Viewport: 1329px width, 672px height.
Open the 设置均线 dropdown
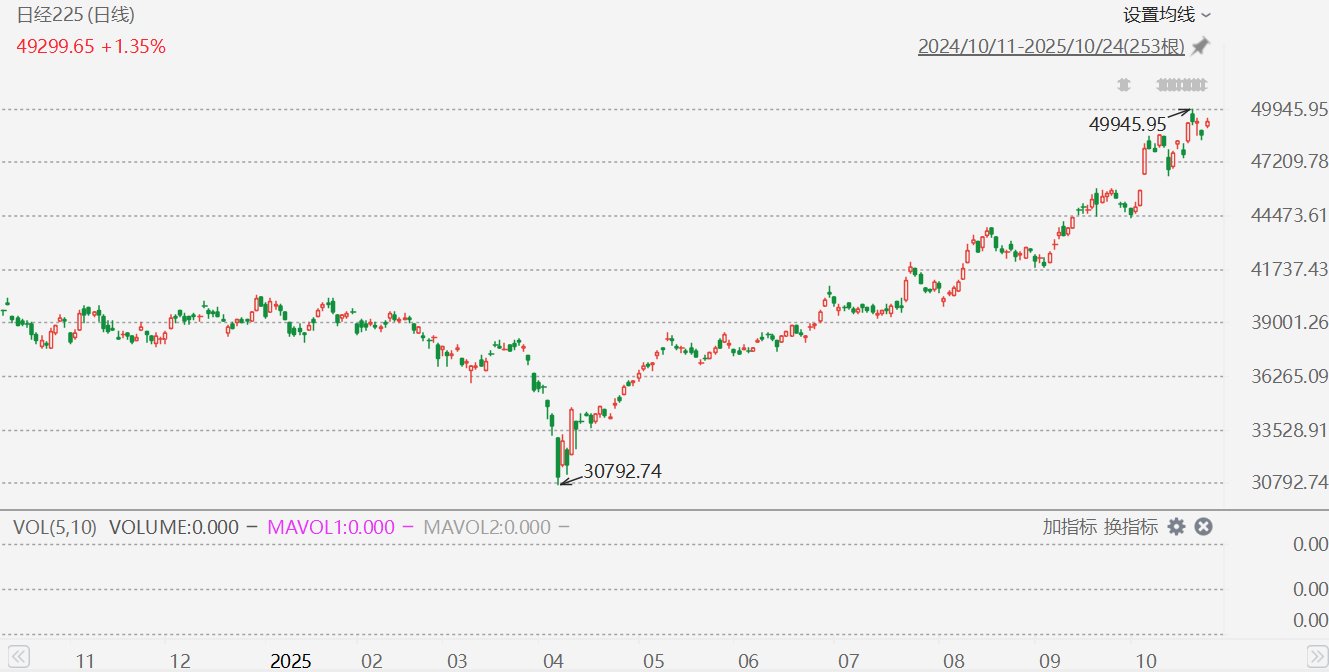[x=1166, y=15]
